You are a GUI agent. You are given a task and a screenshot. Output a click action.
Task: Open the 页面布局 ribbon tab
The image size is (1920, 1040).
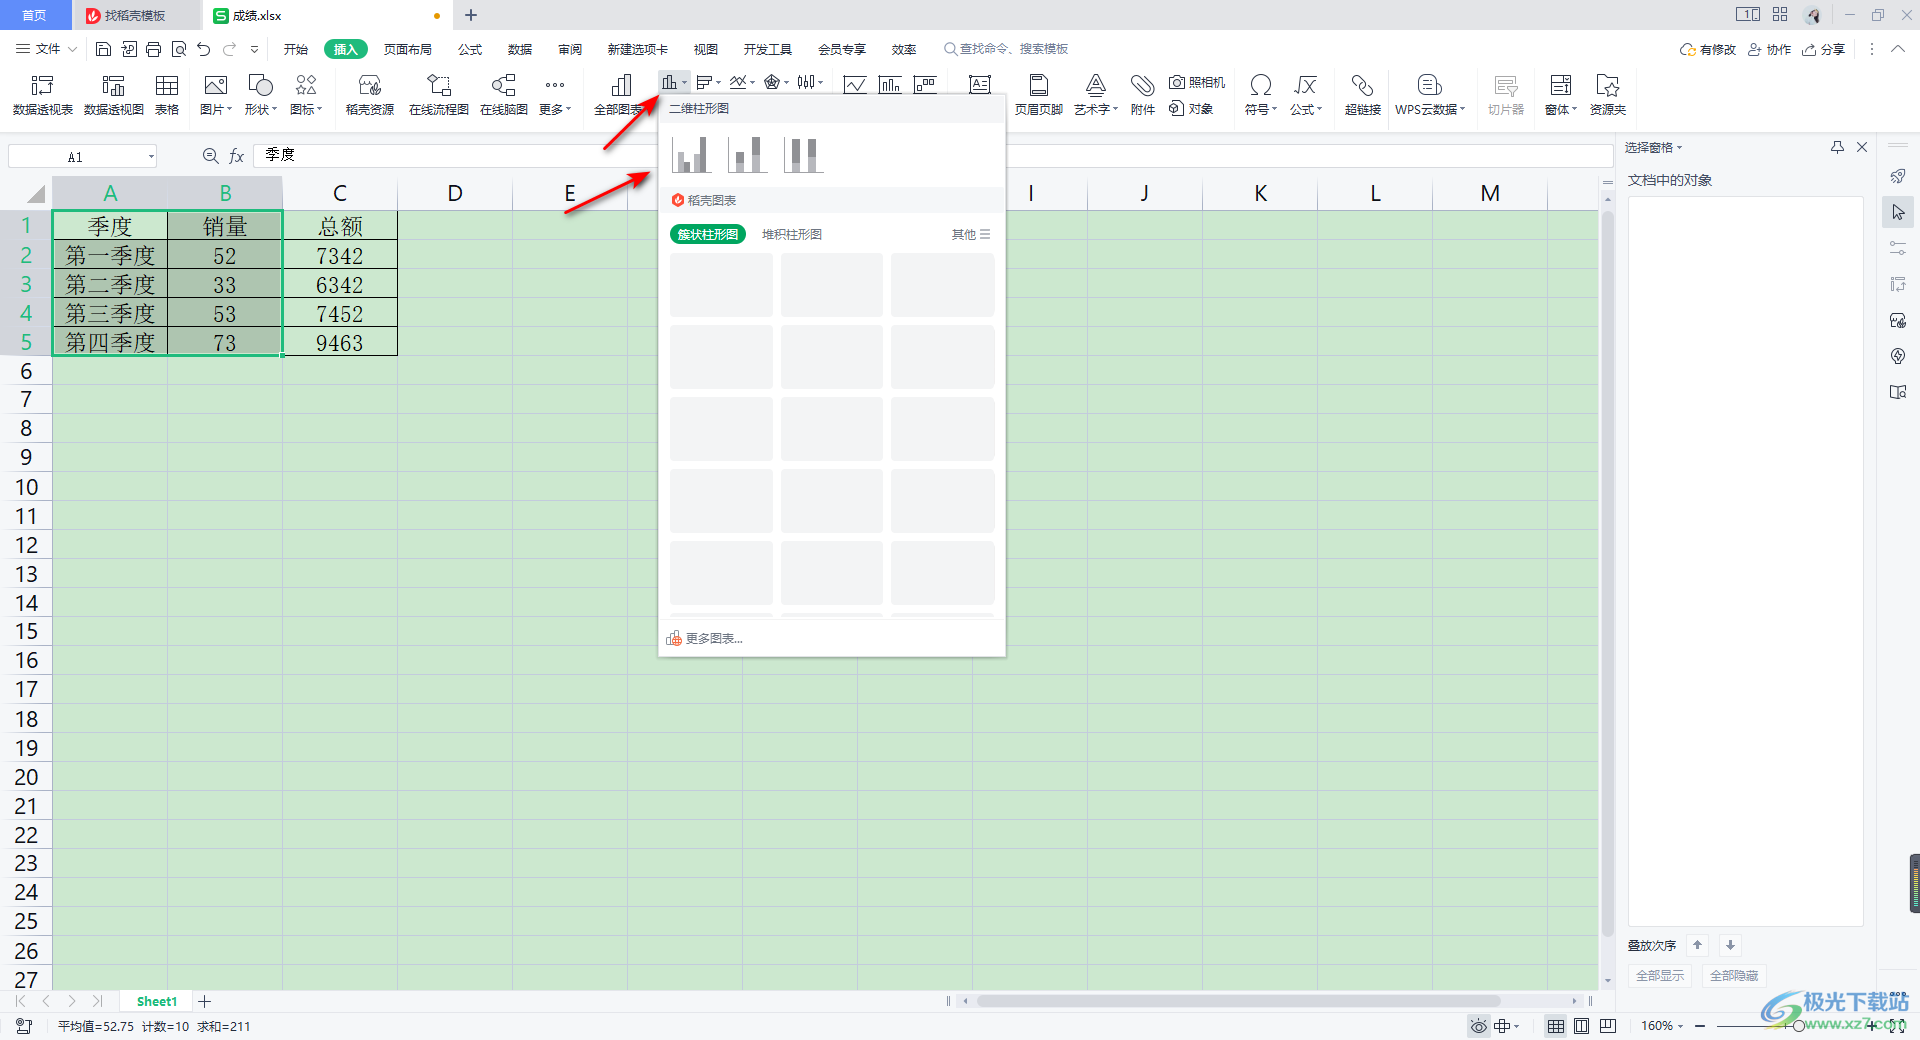(408, 49)
